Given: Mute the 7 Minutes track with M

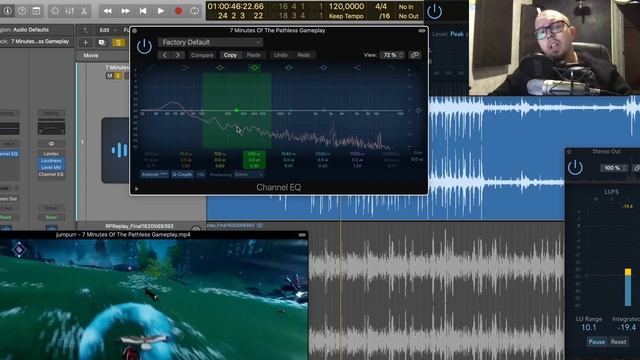Looking at the screenshot, I should 109,76.
